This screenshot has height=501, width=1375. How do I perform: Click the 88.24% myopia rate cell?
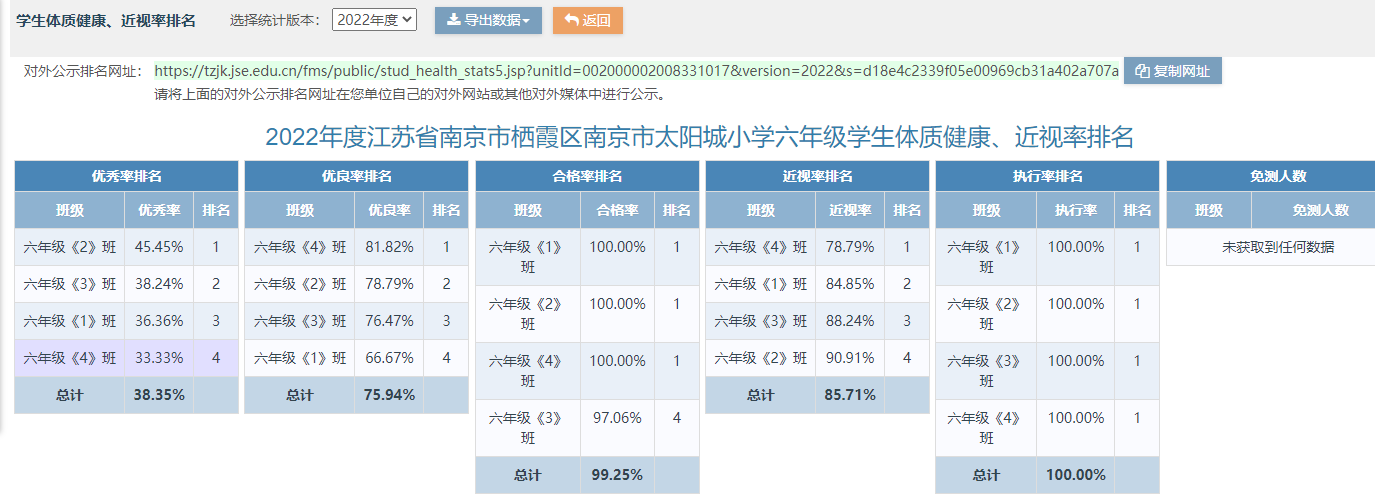coord(849,321)
